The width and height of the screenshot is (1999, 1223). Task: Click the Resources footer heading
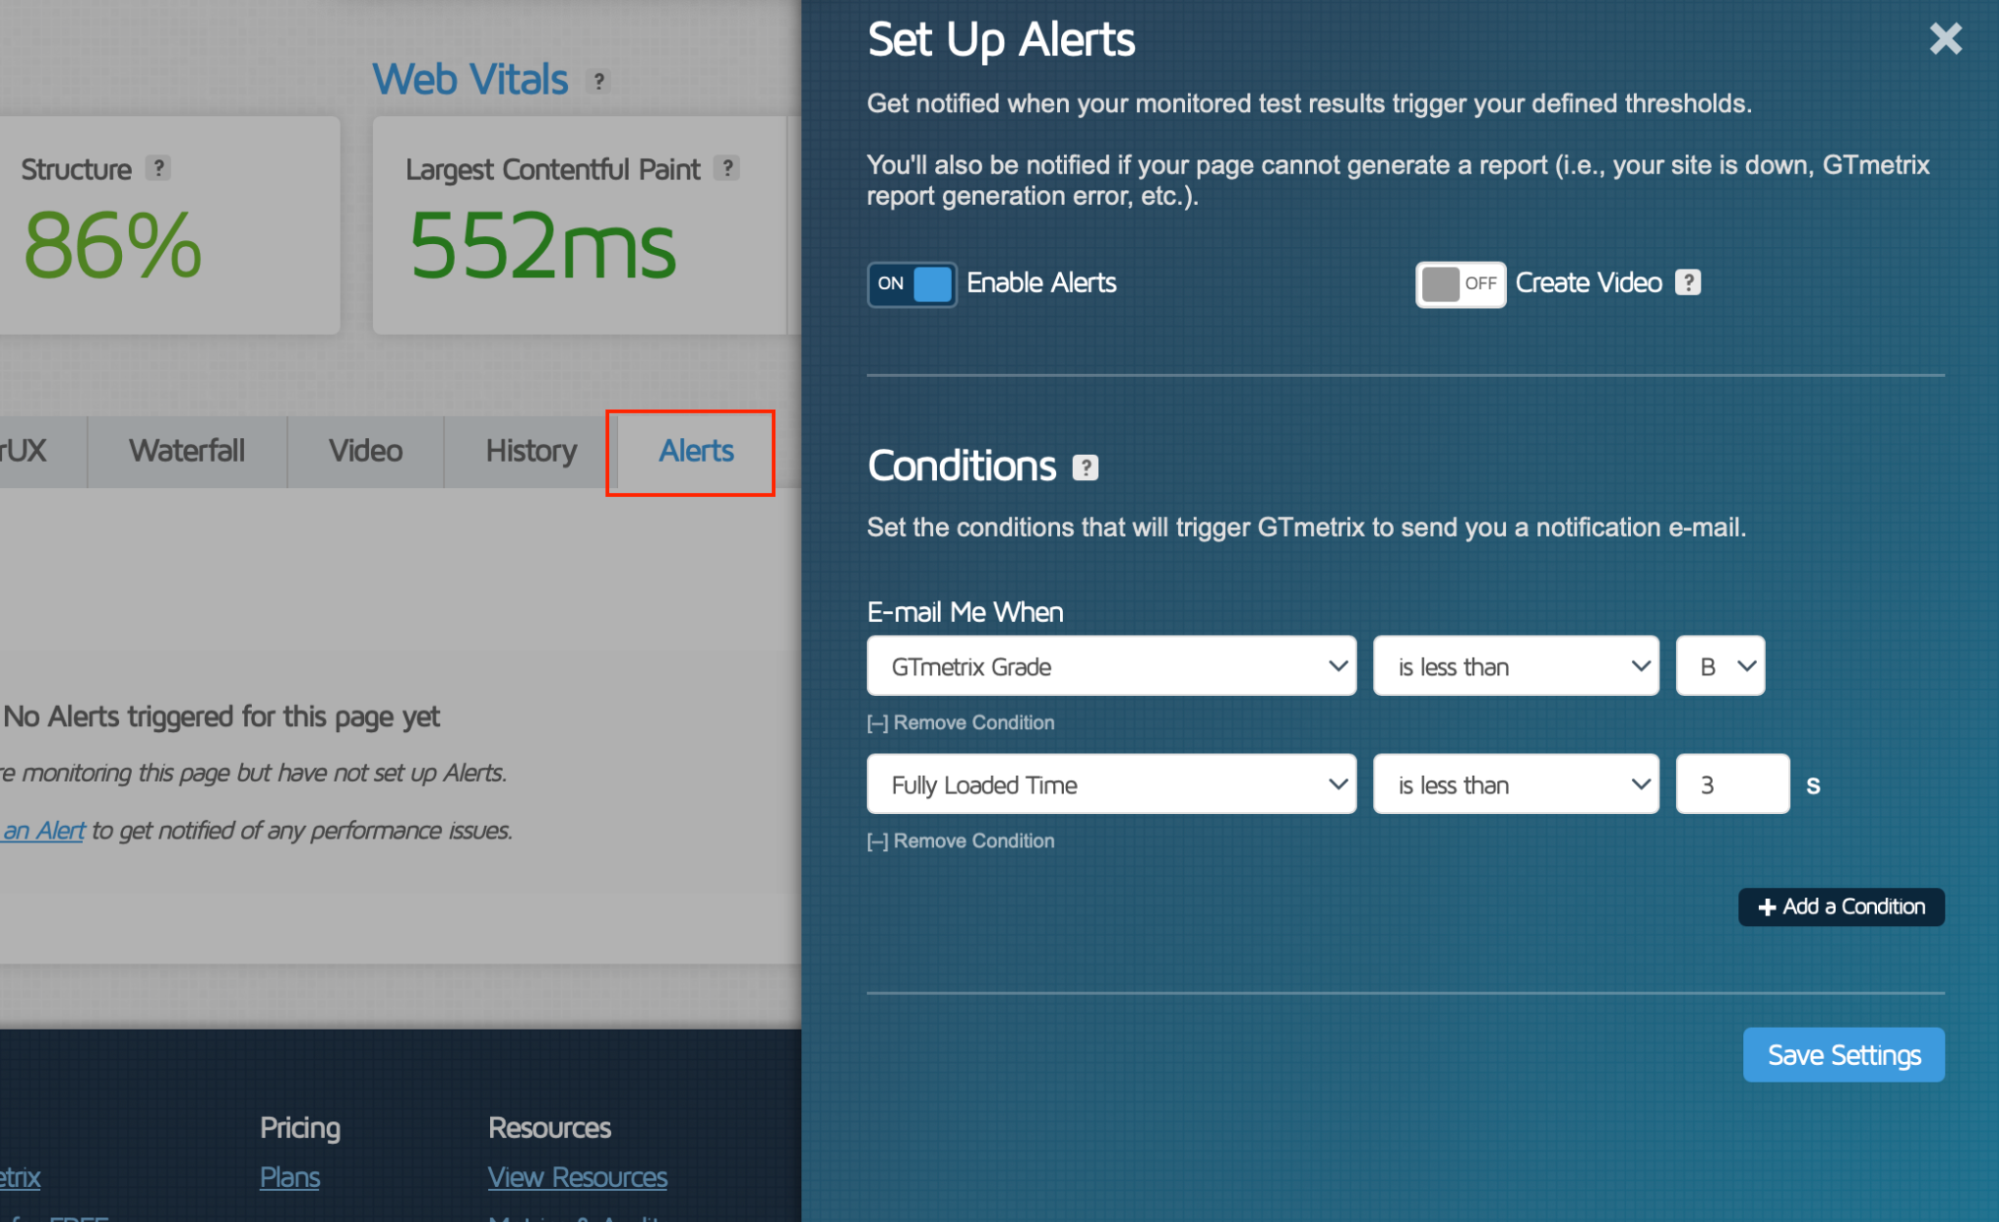[549, 1128]
